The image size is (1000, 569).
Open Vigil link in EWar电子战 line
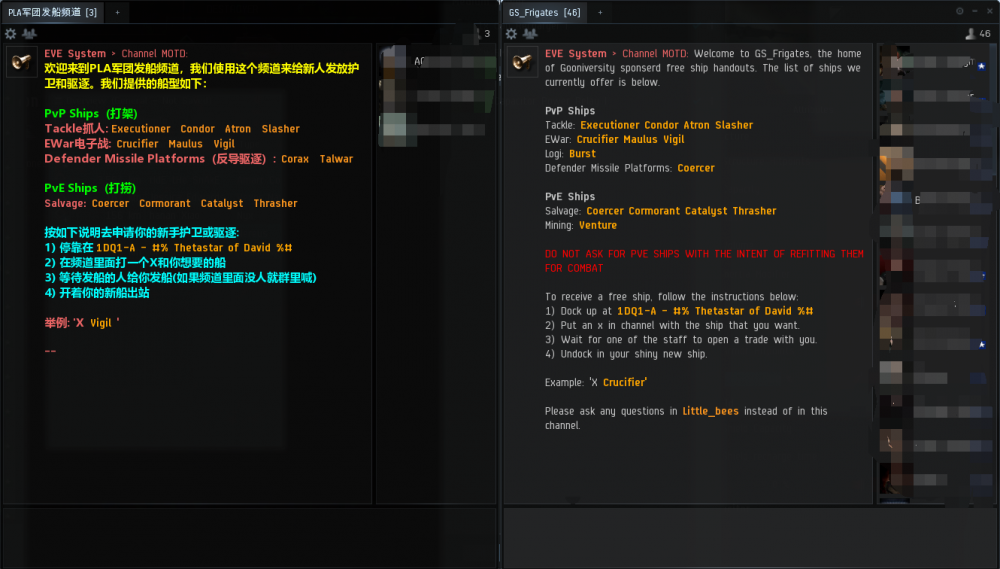coord(224,144)
